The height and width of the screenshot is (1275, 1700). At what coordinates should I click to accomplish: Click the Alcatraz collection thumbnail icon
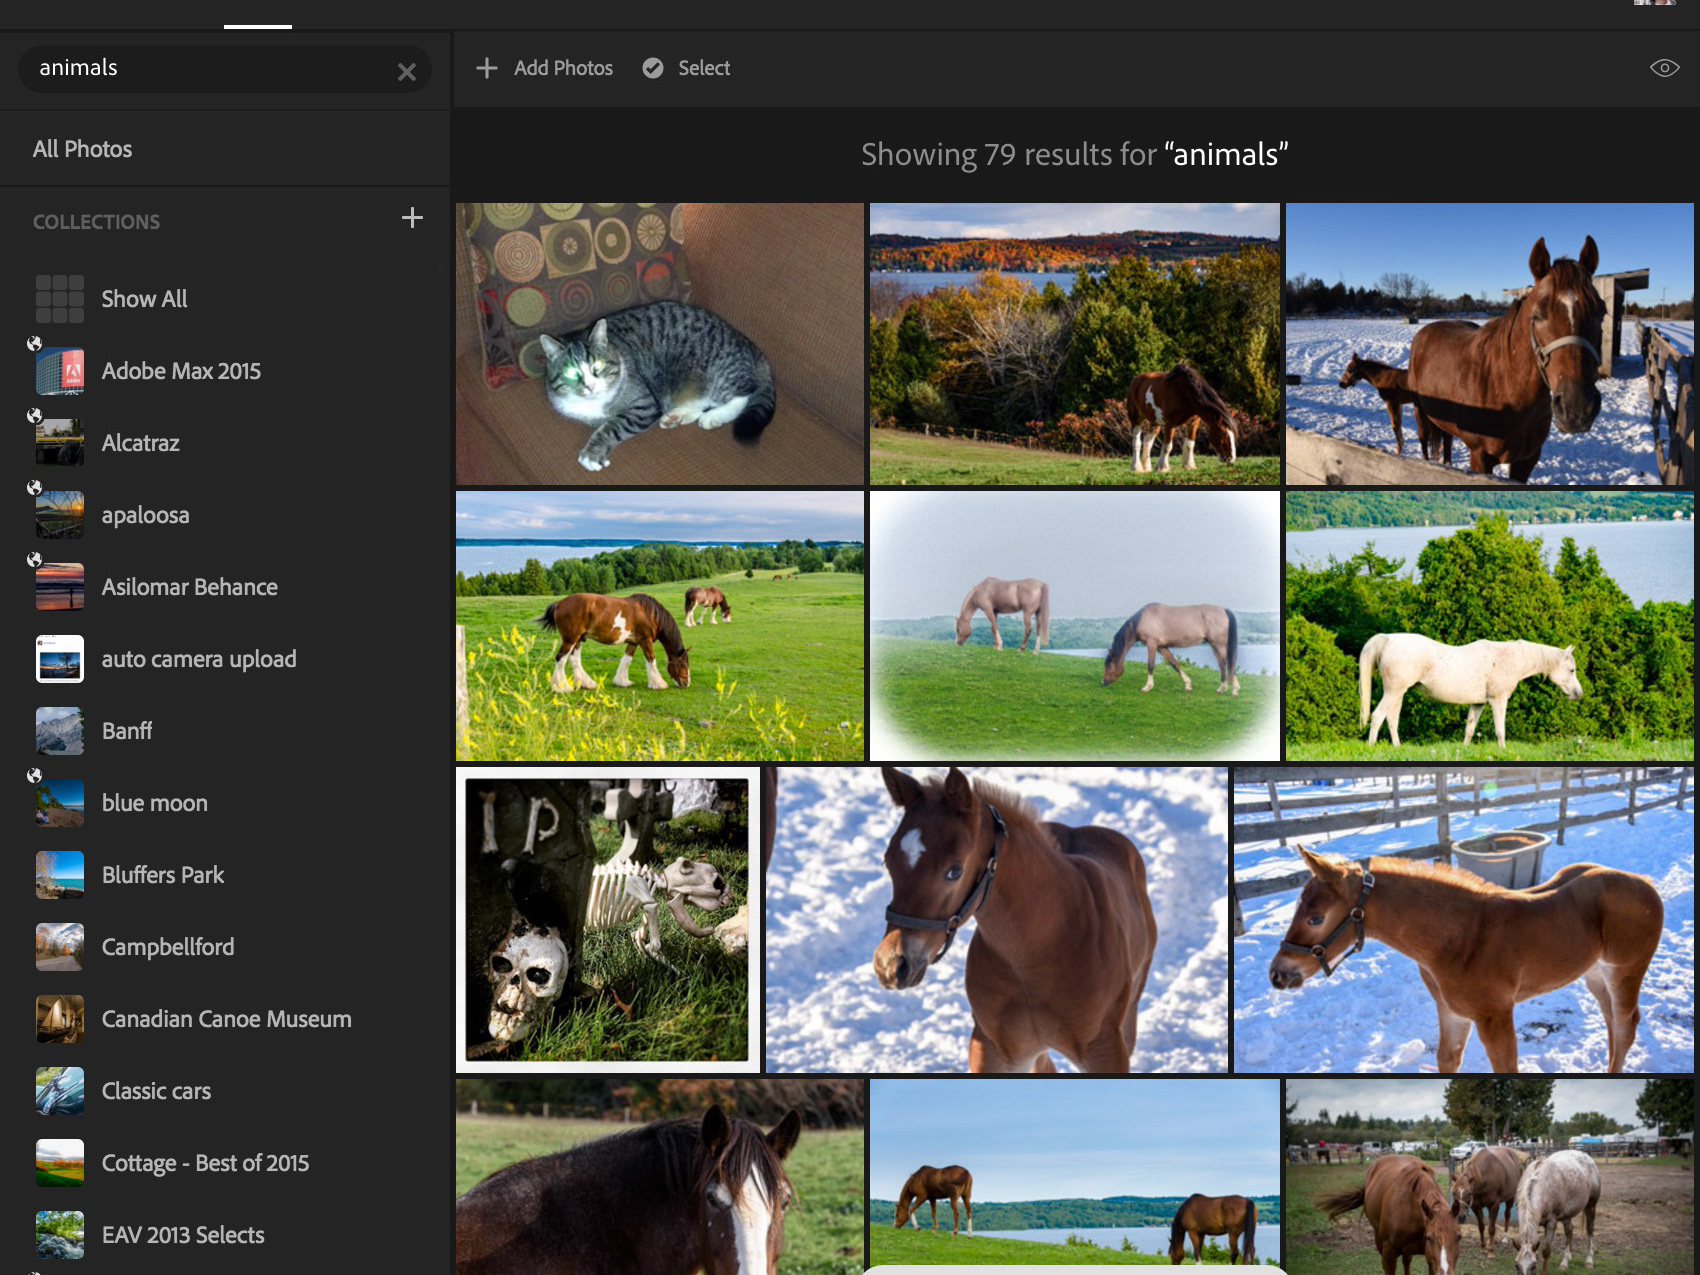60,443
